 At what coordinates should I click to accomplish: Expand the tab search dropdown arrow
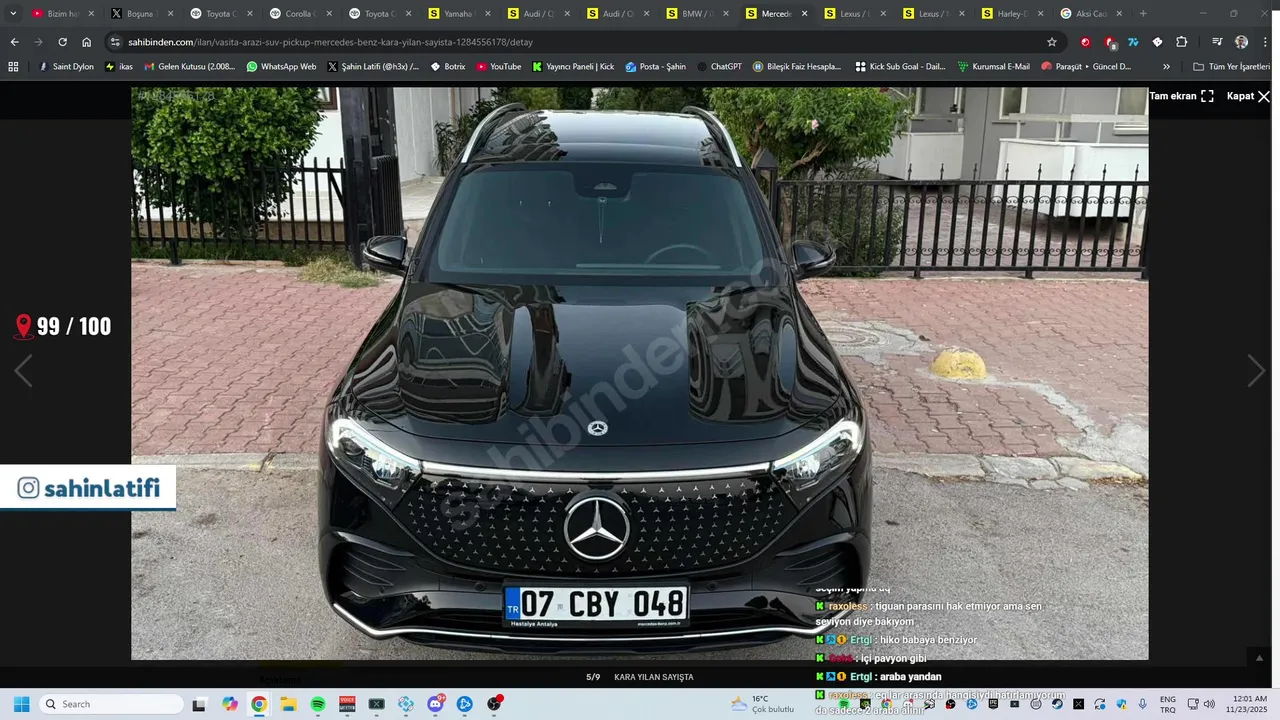point(13,14)
